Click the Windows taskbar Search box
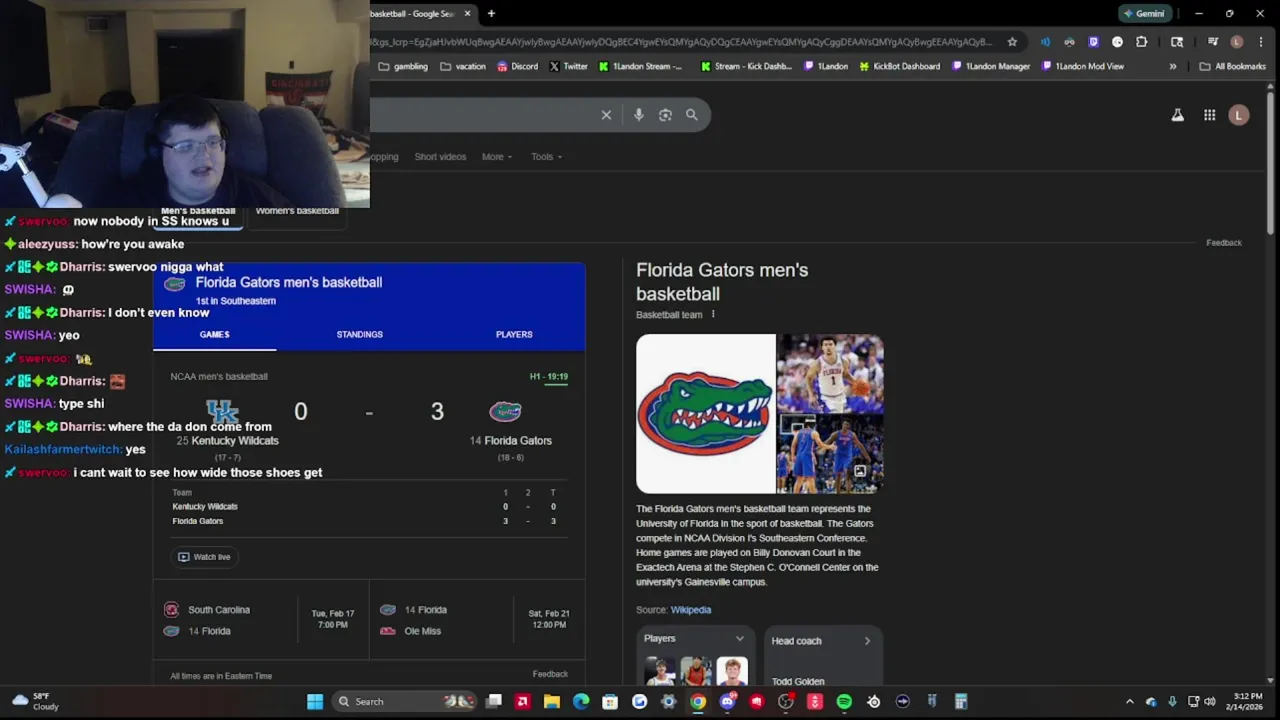 click(x=405, y=702)
